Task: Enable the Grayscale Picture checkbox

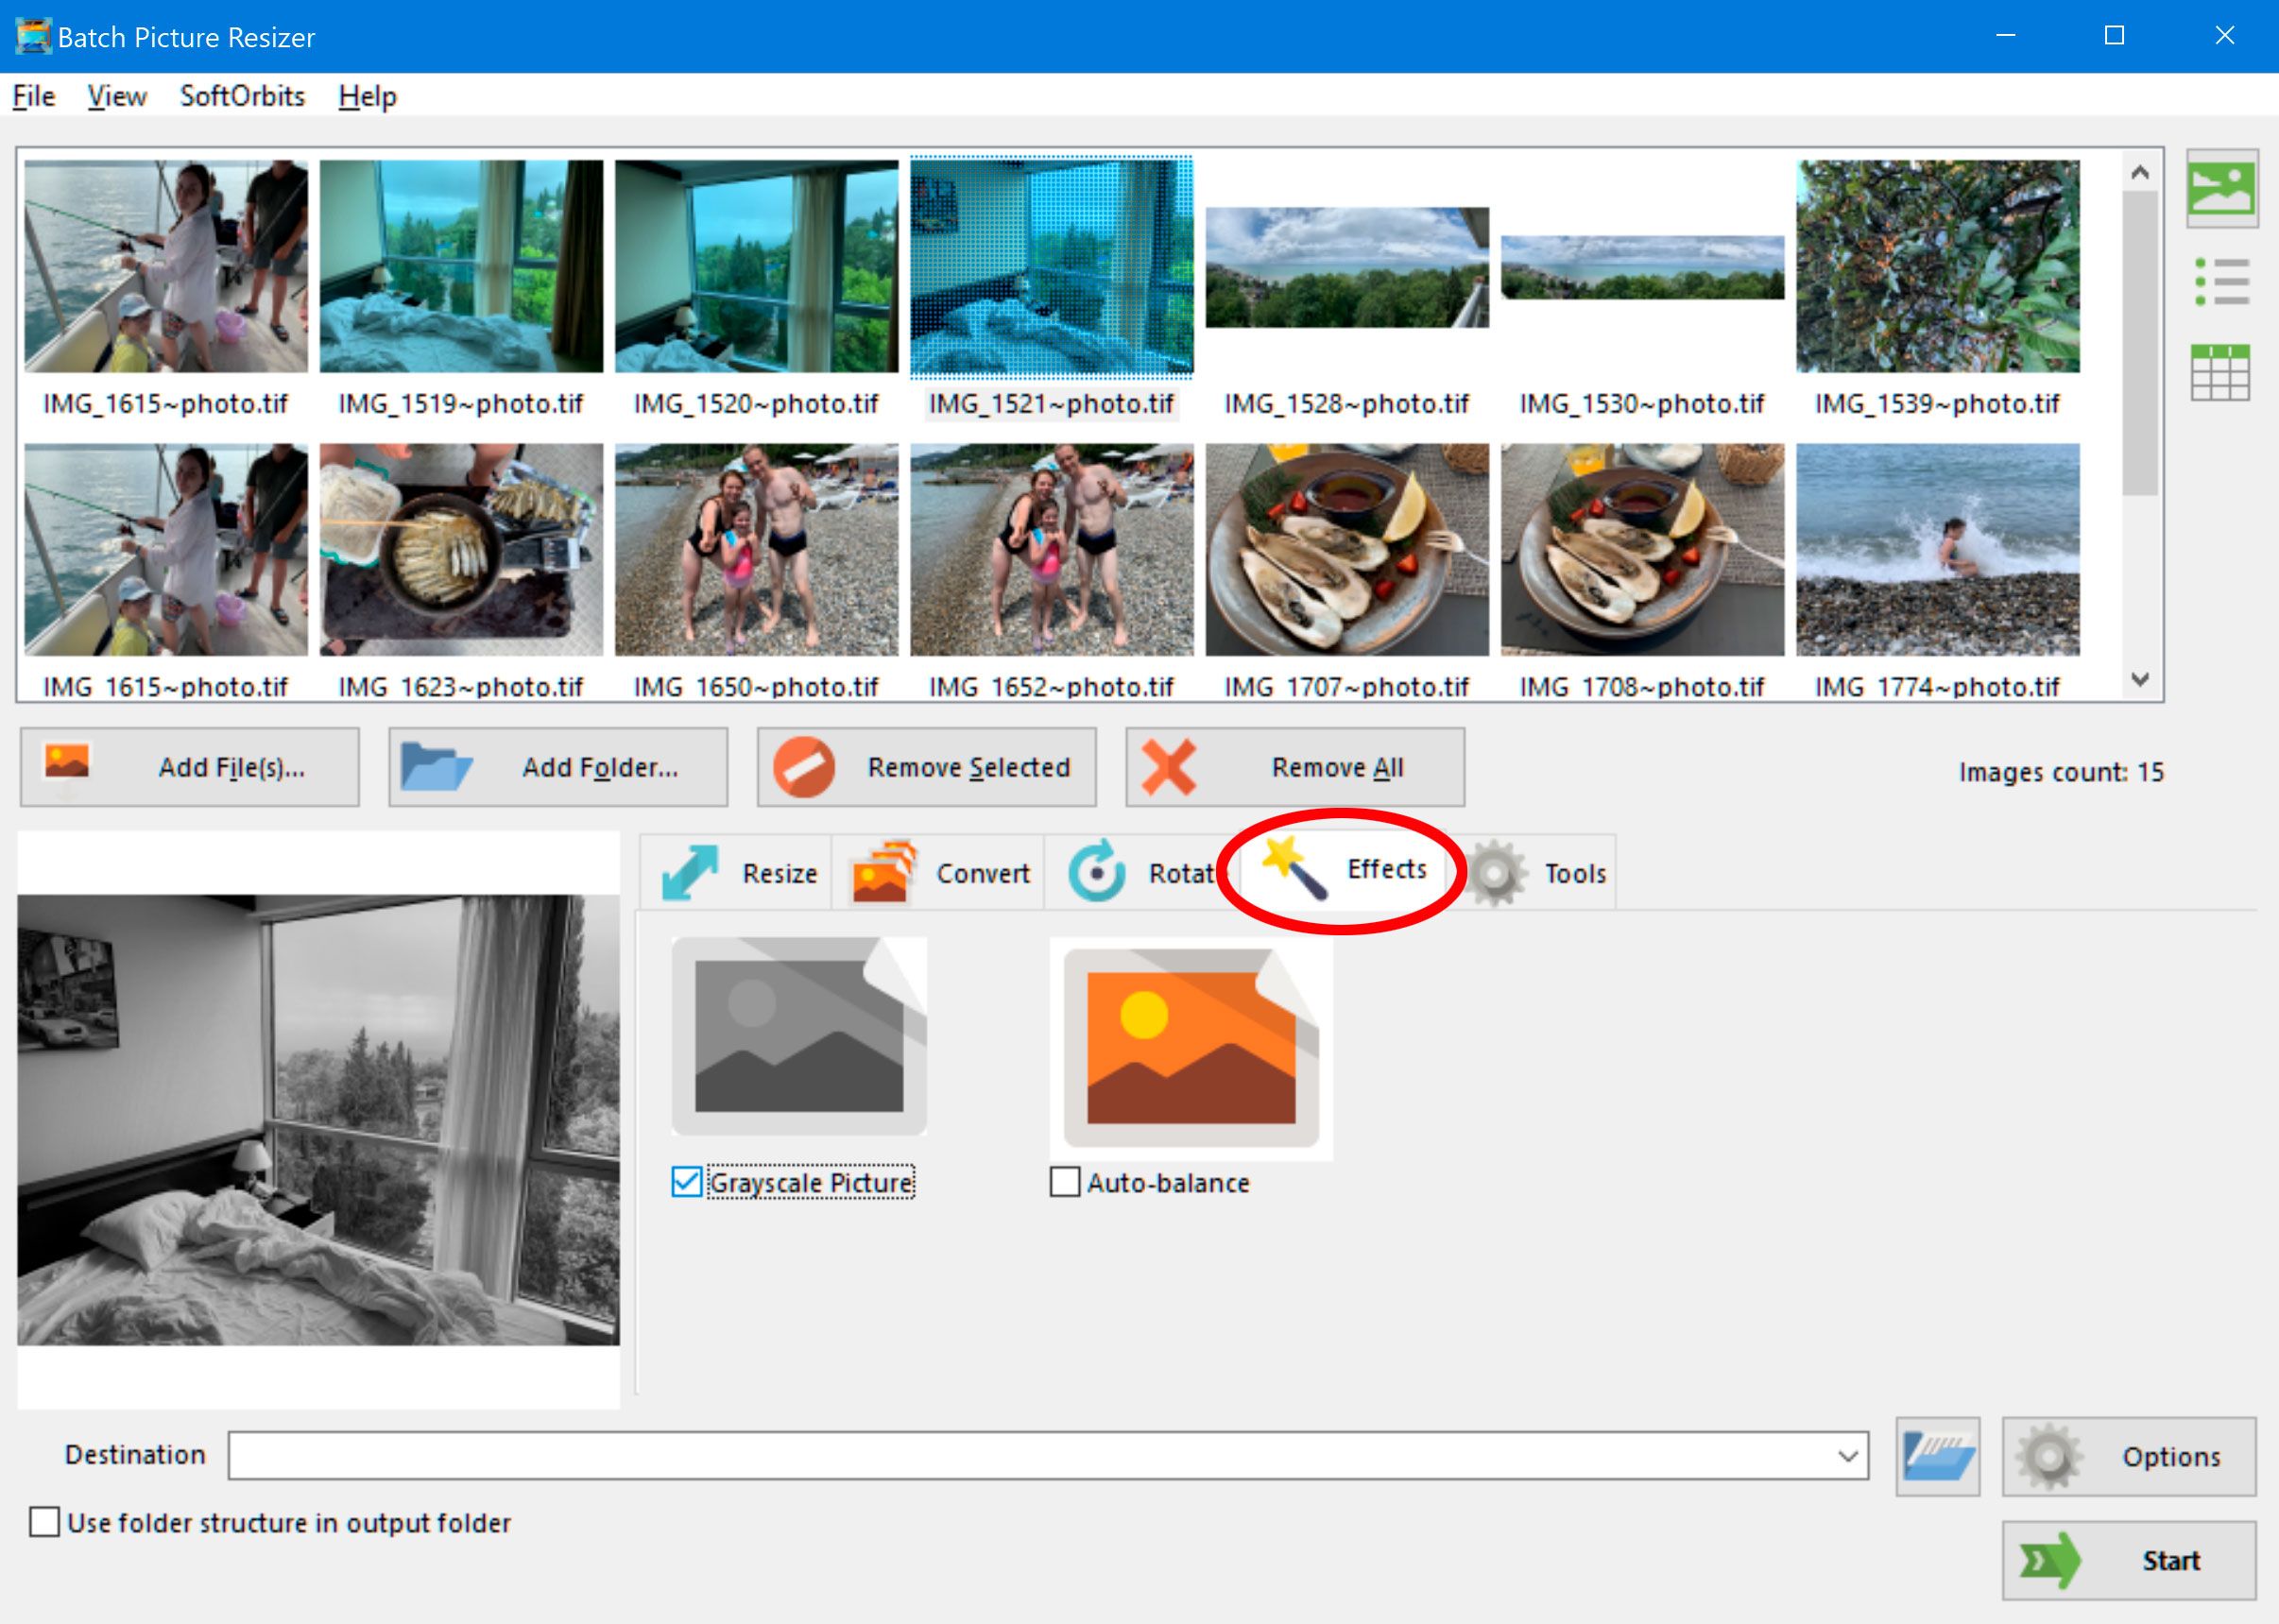Action: pyautogui.click(x=687, y=1183)
